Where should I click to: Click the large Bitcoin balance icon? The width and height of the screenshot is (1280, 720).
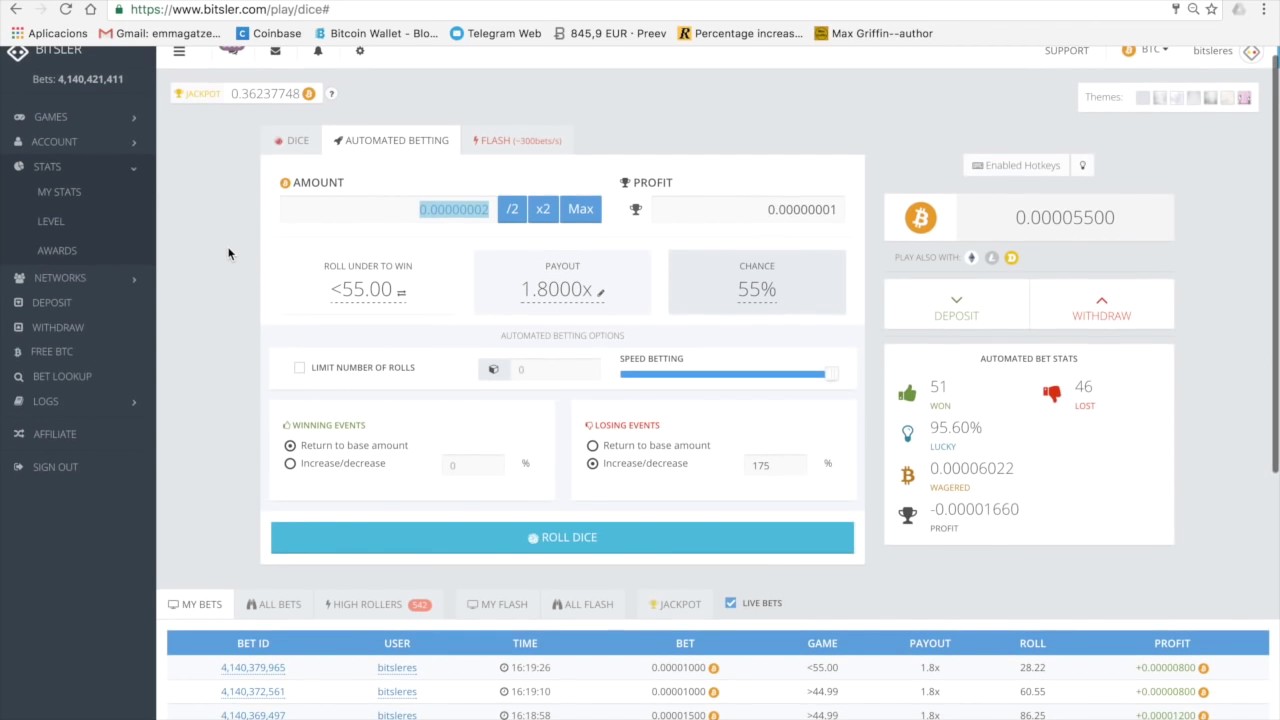[x=920, y=217]
